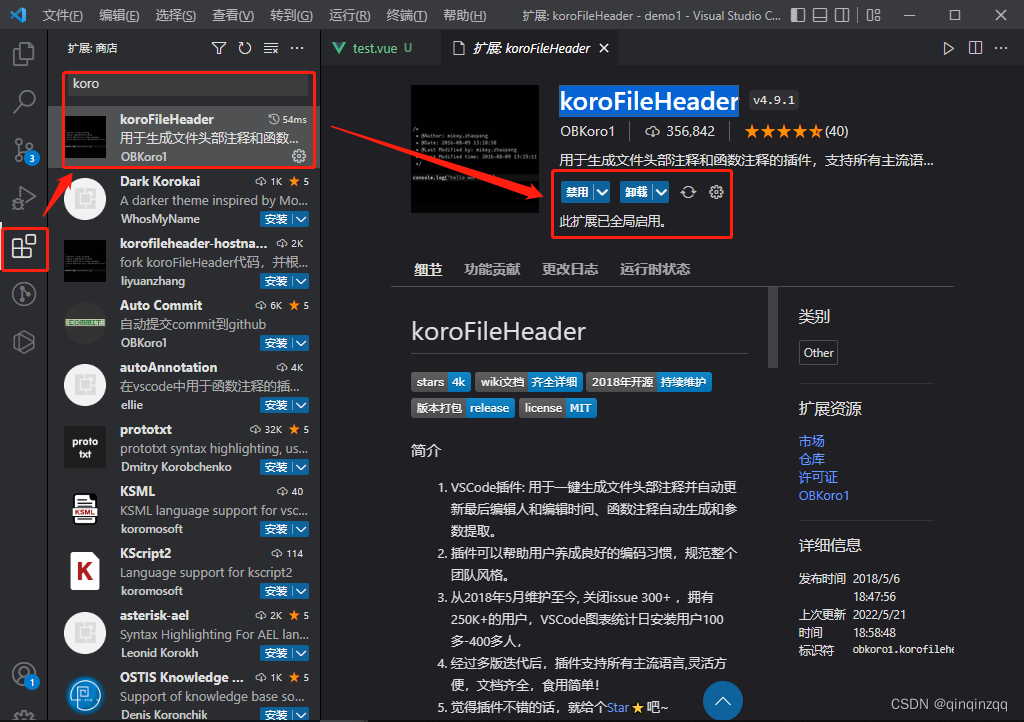This screenshot has width=1024, height=722.
Task: Open the OBKoro1 resource link
Action: click(824, 495)
